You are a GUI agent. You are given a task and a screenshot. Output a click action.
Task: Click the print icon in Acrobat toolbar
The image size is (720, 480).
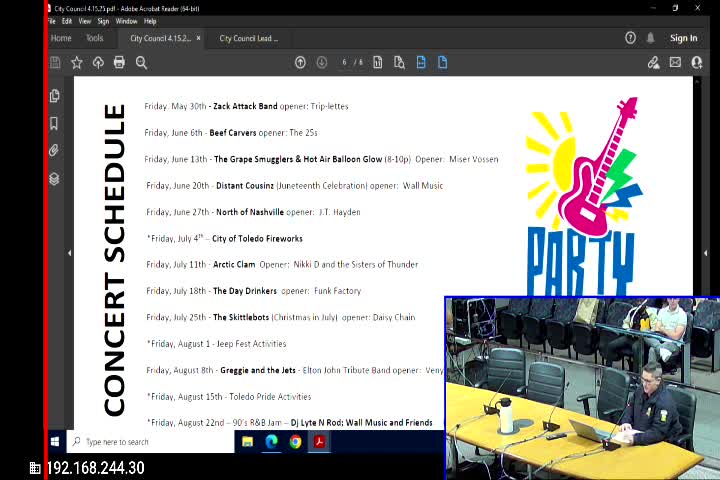tap(119, 62)
